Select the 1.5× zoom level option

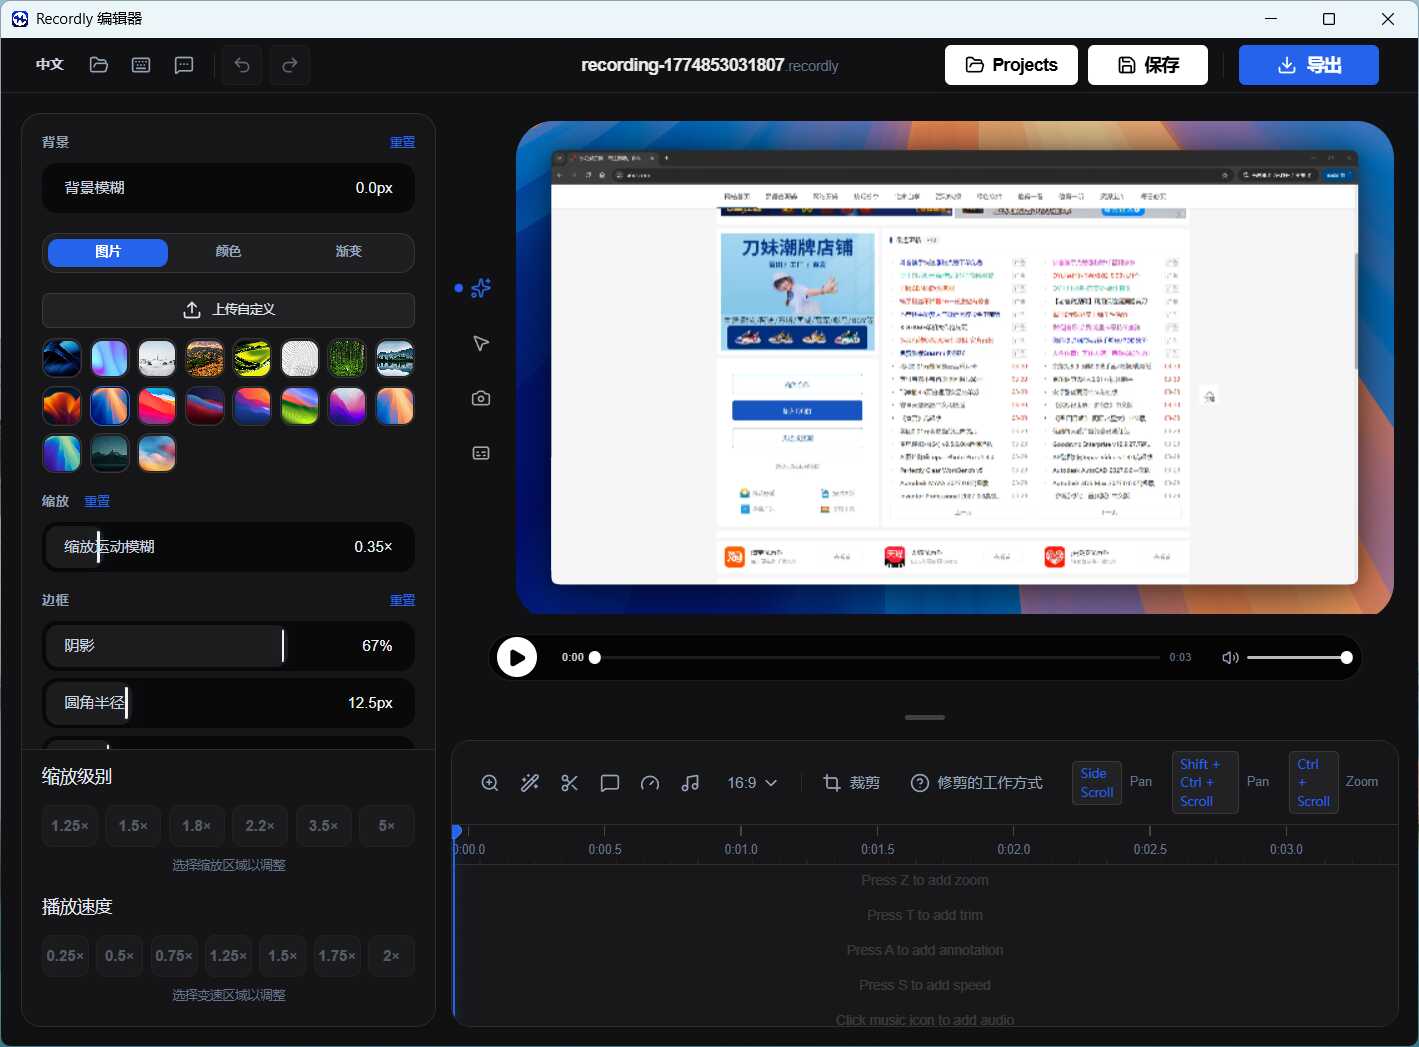[x=133, y=826]
